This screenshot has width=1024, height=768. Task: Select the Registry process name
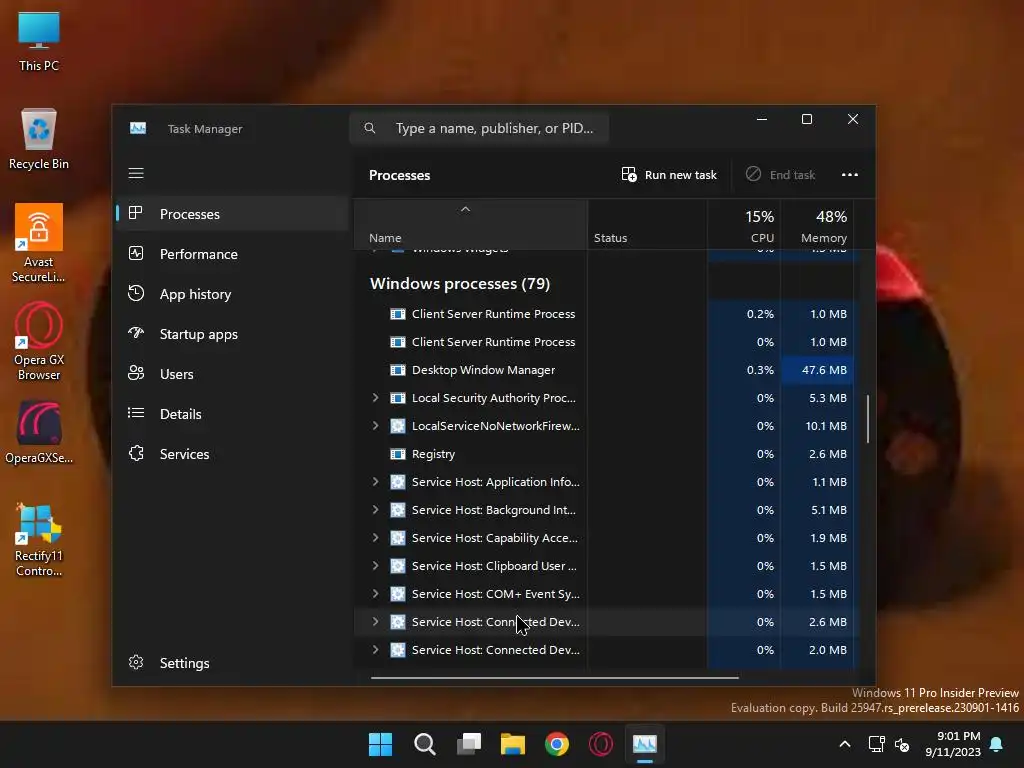433,454
